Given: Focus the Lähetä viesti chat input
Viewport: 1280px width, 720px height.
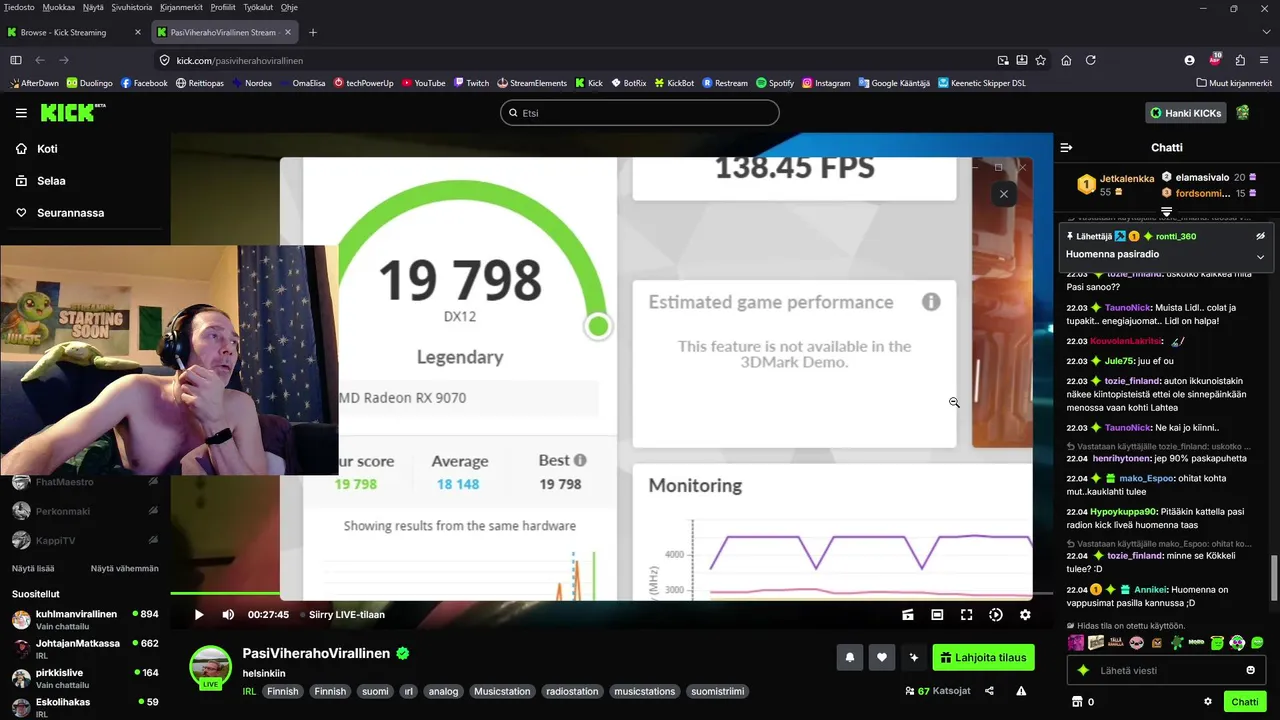Looking at the screenshot, I should pos(1166,670).
